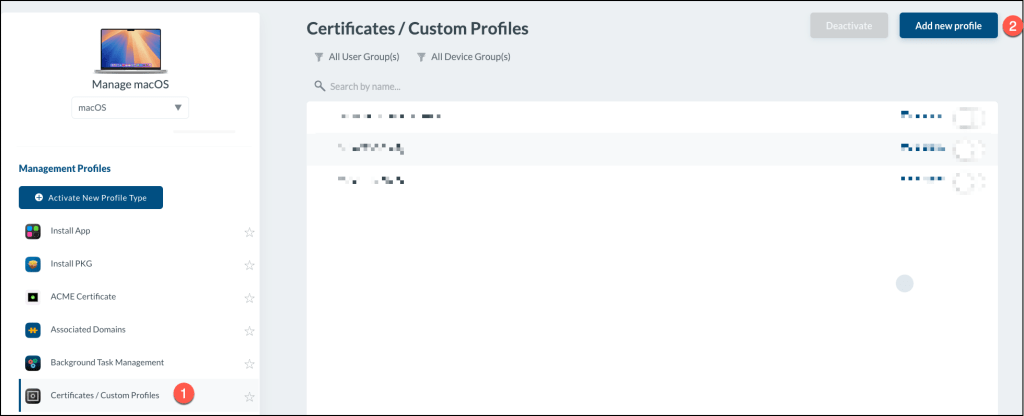The image size is (1024, 416).
Task: Click the search magnifier icon
Action: click(x=320, y=87)
